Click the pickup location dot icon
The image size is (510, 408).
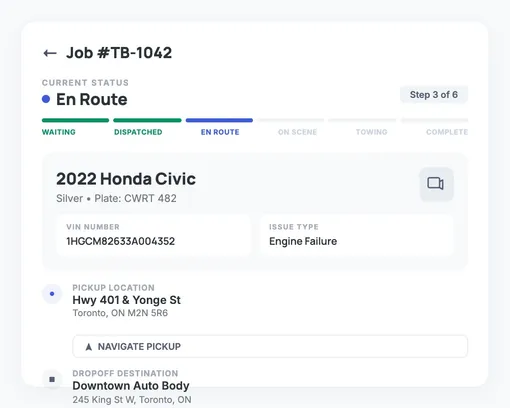[52, 294]
